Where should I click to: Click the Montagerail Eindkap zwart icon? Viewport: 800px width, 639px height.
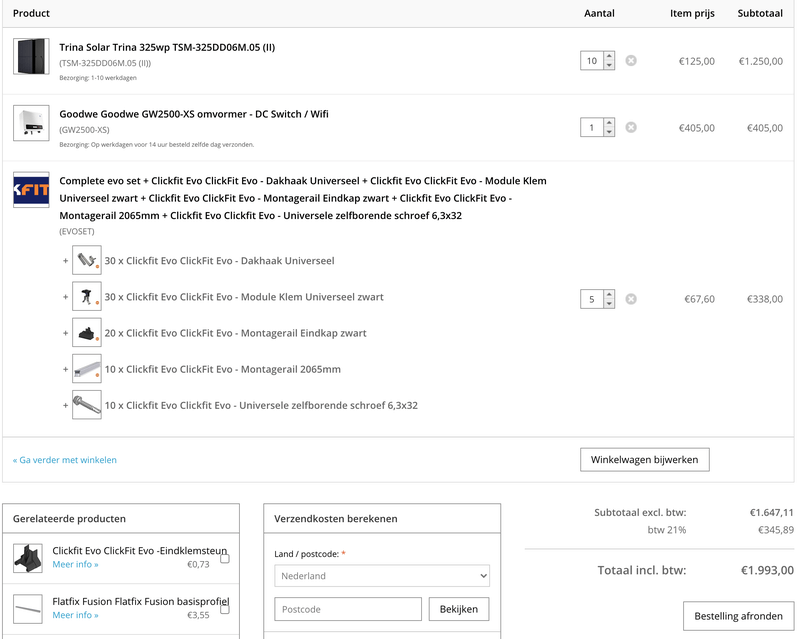tap(87, 333)
